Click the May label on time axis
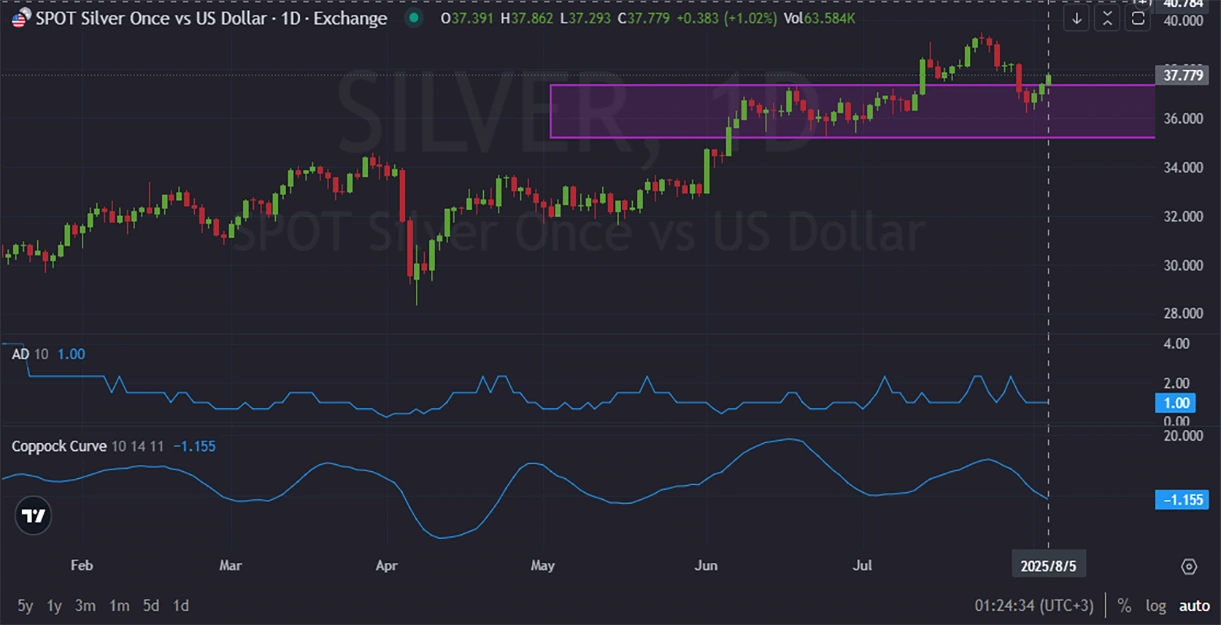This screenshot has height=625, width=1221. [x=543, y=566]
